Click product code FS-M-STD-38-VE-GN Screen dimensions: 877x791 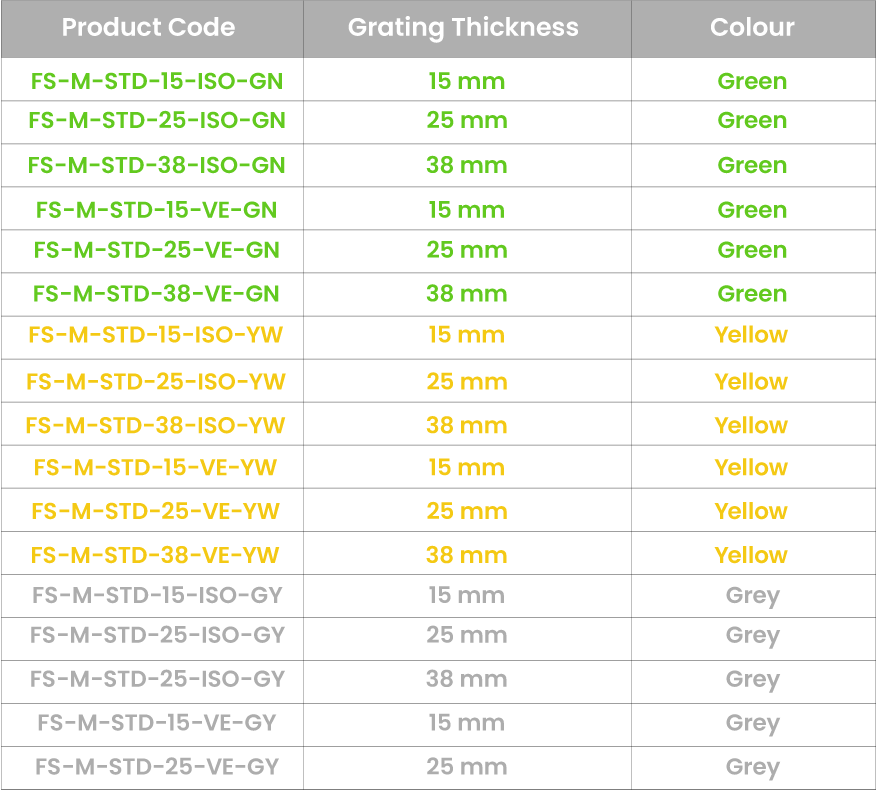click(x=157, y=294)
